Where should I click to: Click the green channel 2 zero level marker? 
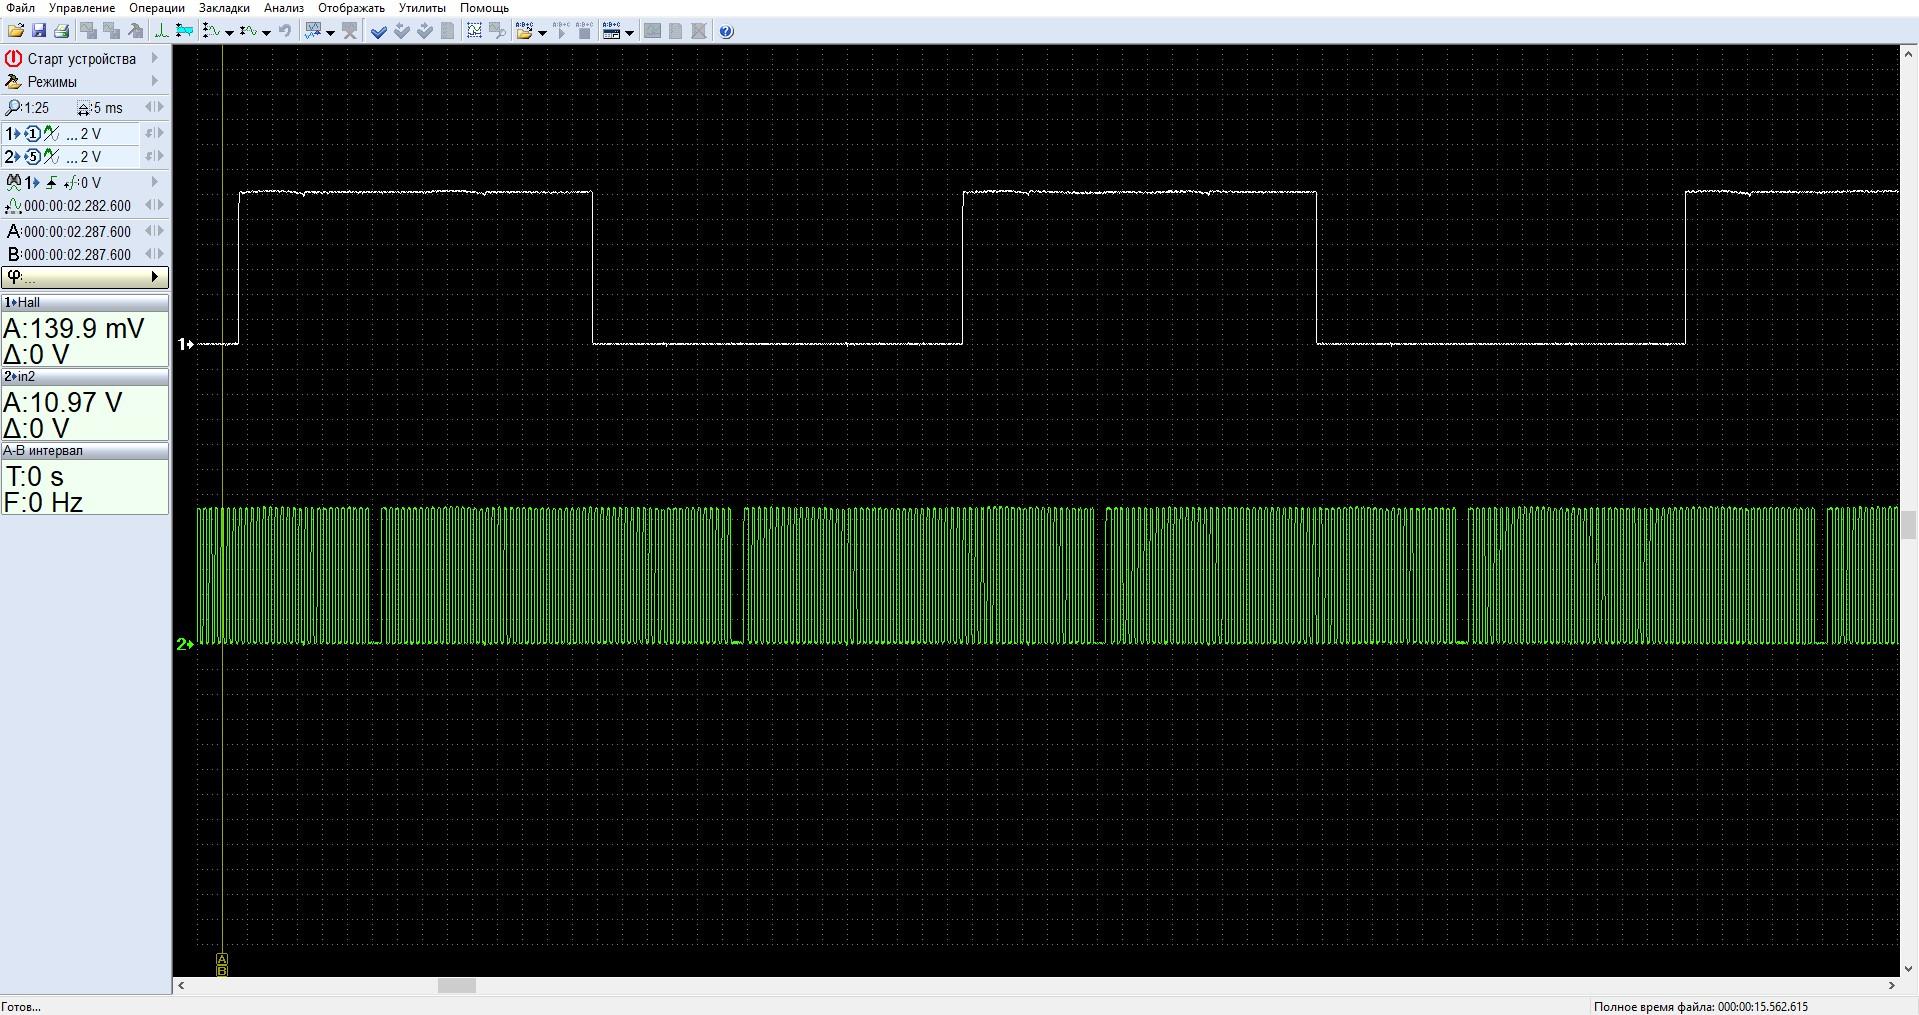tap(185, 644)
